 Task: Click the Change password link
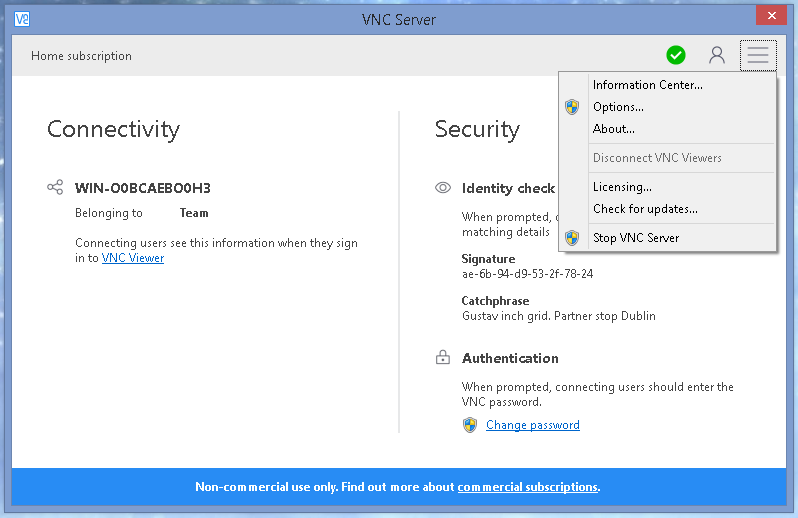(x=532, y=425)
